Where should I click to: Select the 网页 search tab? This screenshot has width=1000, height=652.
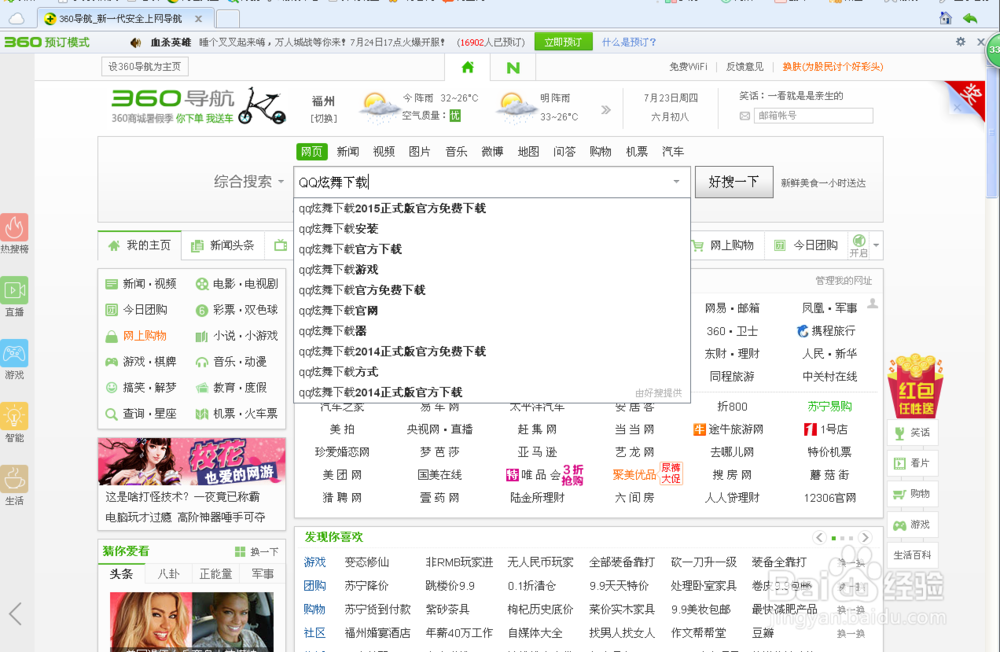312,151
